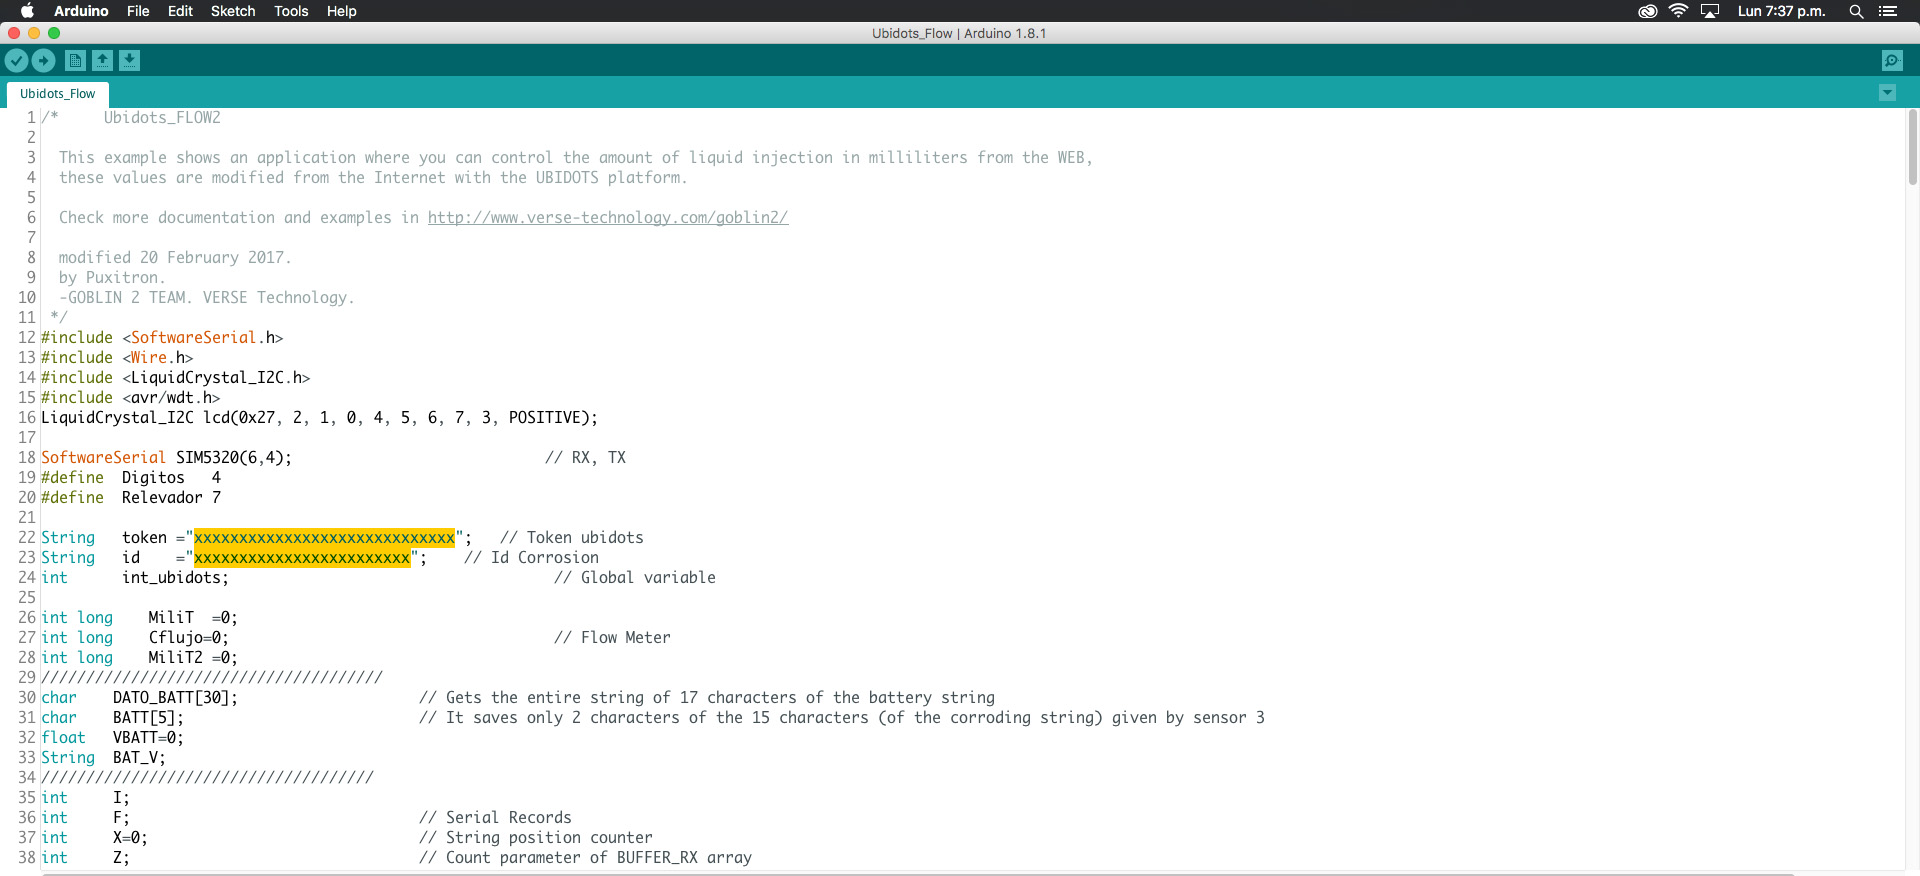The height and width of the screenshot is (876, 1920).
Task: Open the Arduino application menu
Action: [81, 11]
